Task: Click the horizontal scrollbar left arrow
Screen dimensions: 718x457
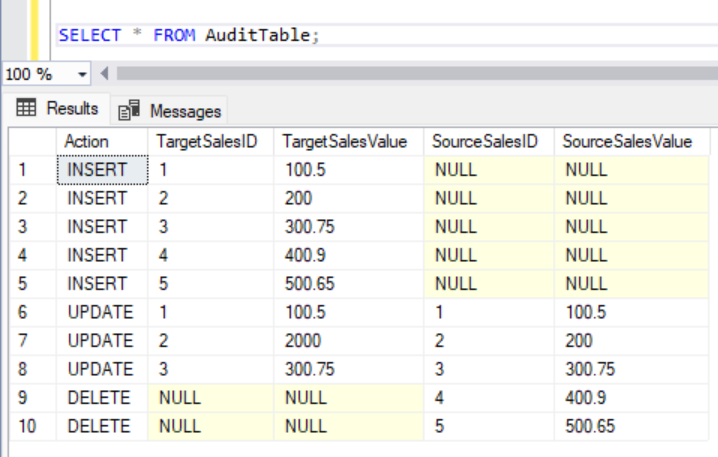Action: [x=105, y=75]
